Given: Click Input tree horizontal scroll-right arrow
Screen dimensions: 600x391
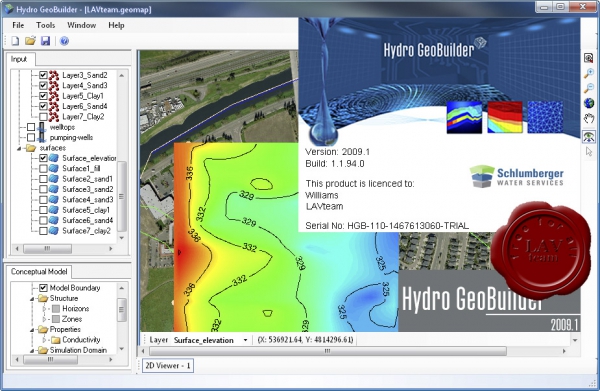Looking at the screenshot, I should (x=111, y=249).
